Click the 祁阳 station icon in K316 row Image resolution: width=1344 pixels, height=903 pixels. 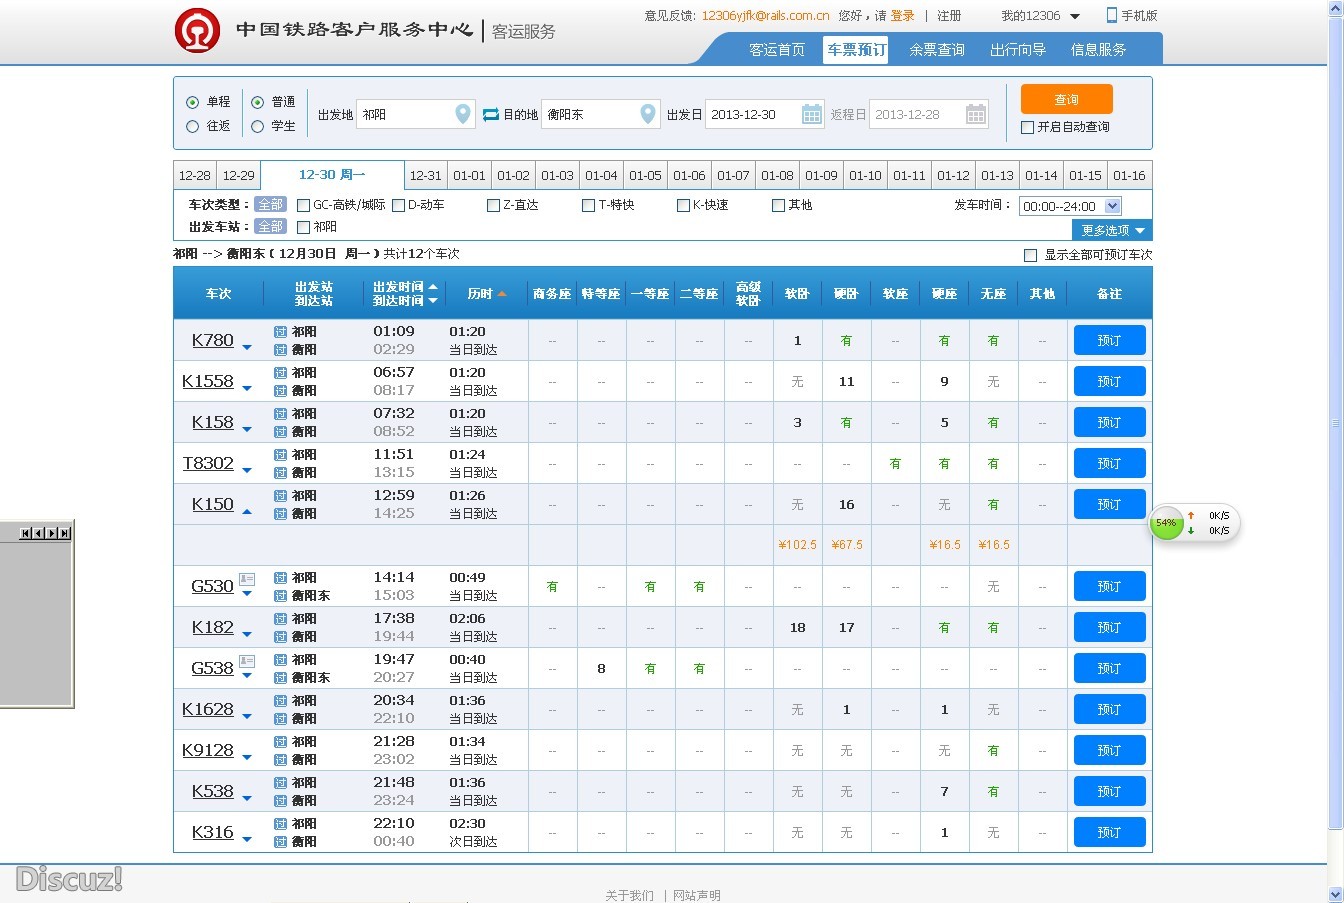(x=280, y=824)
